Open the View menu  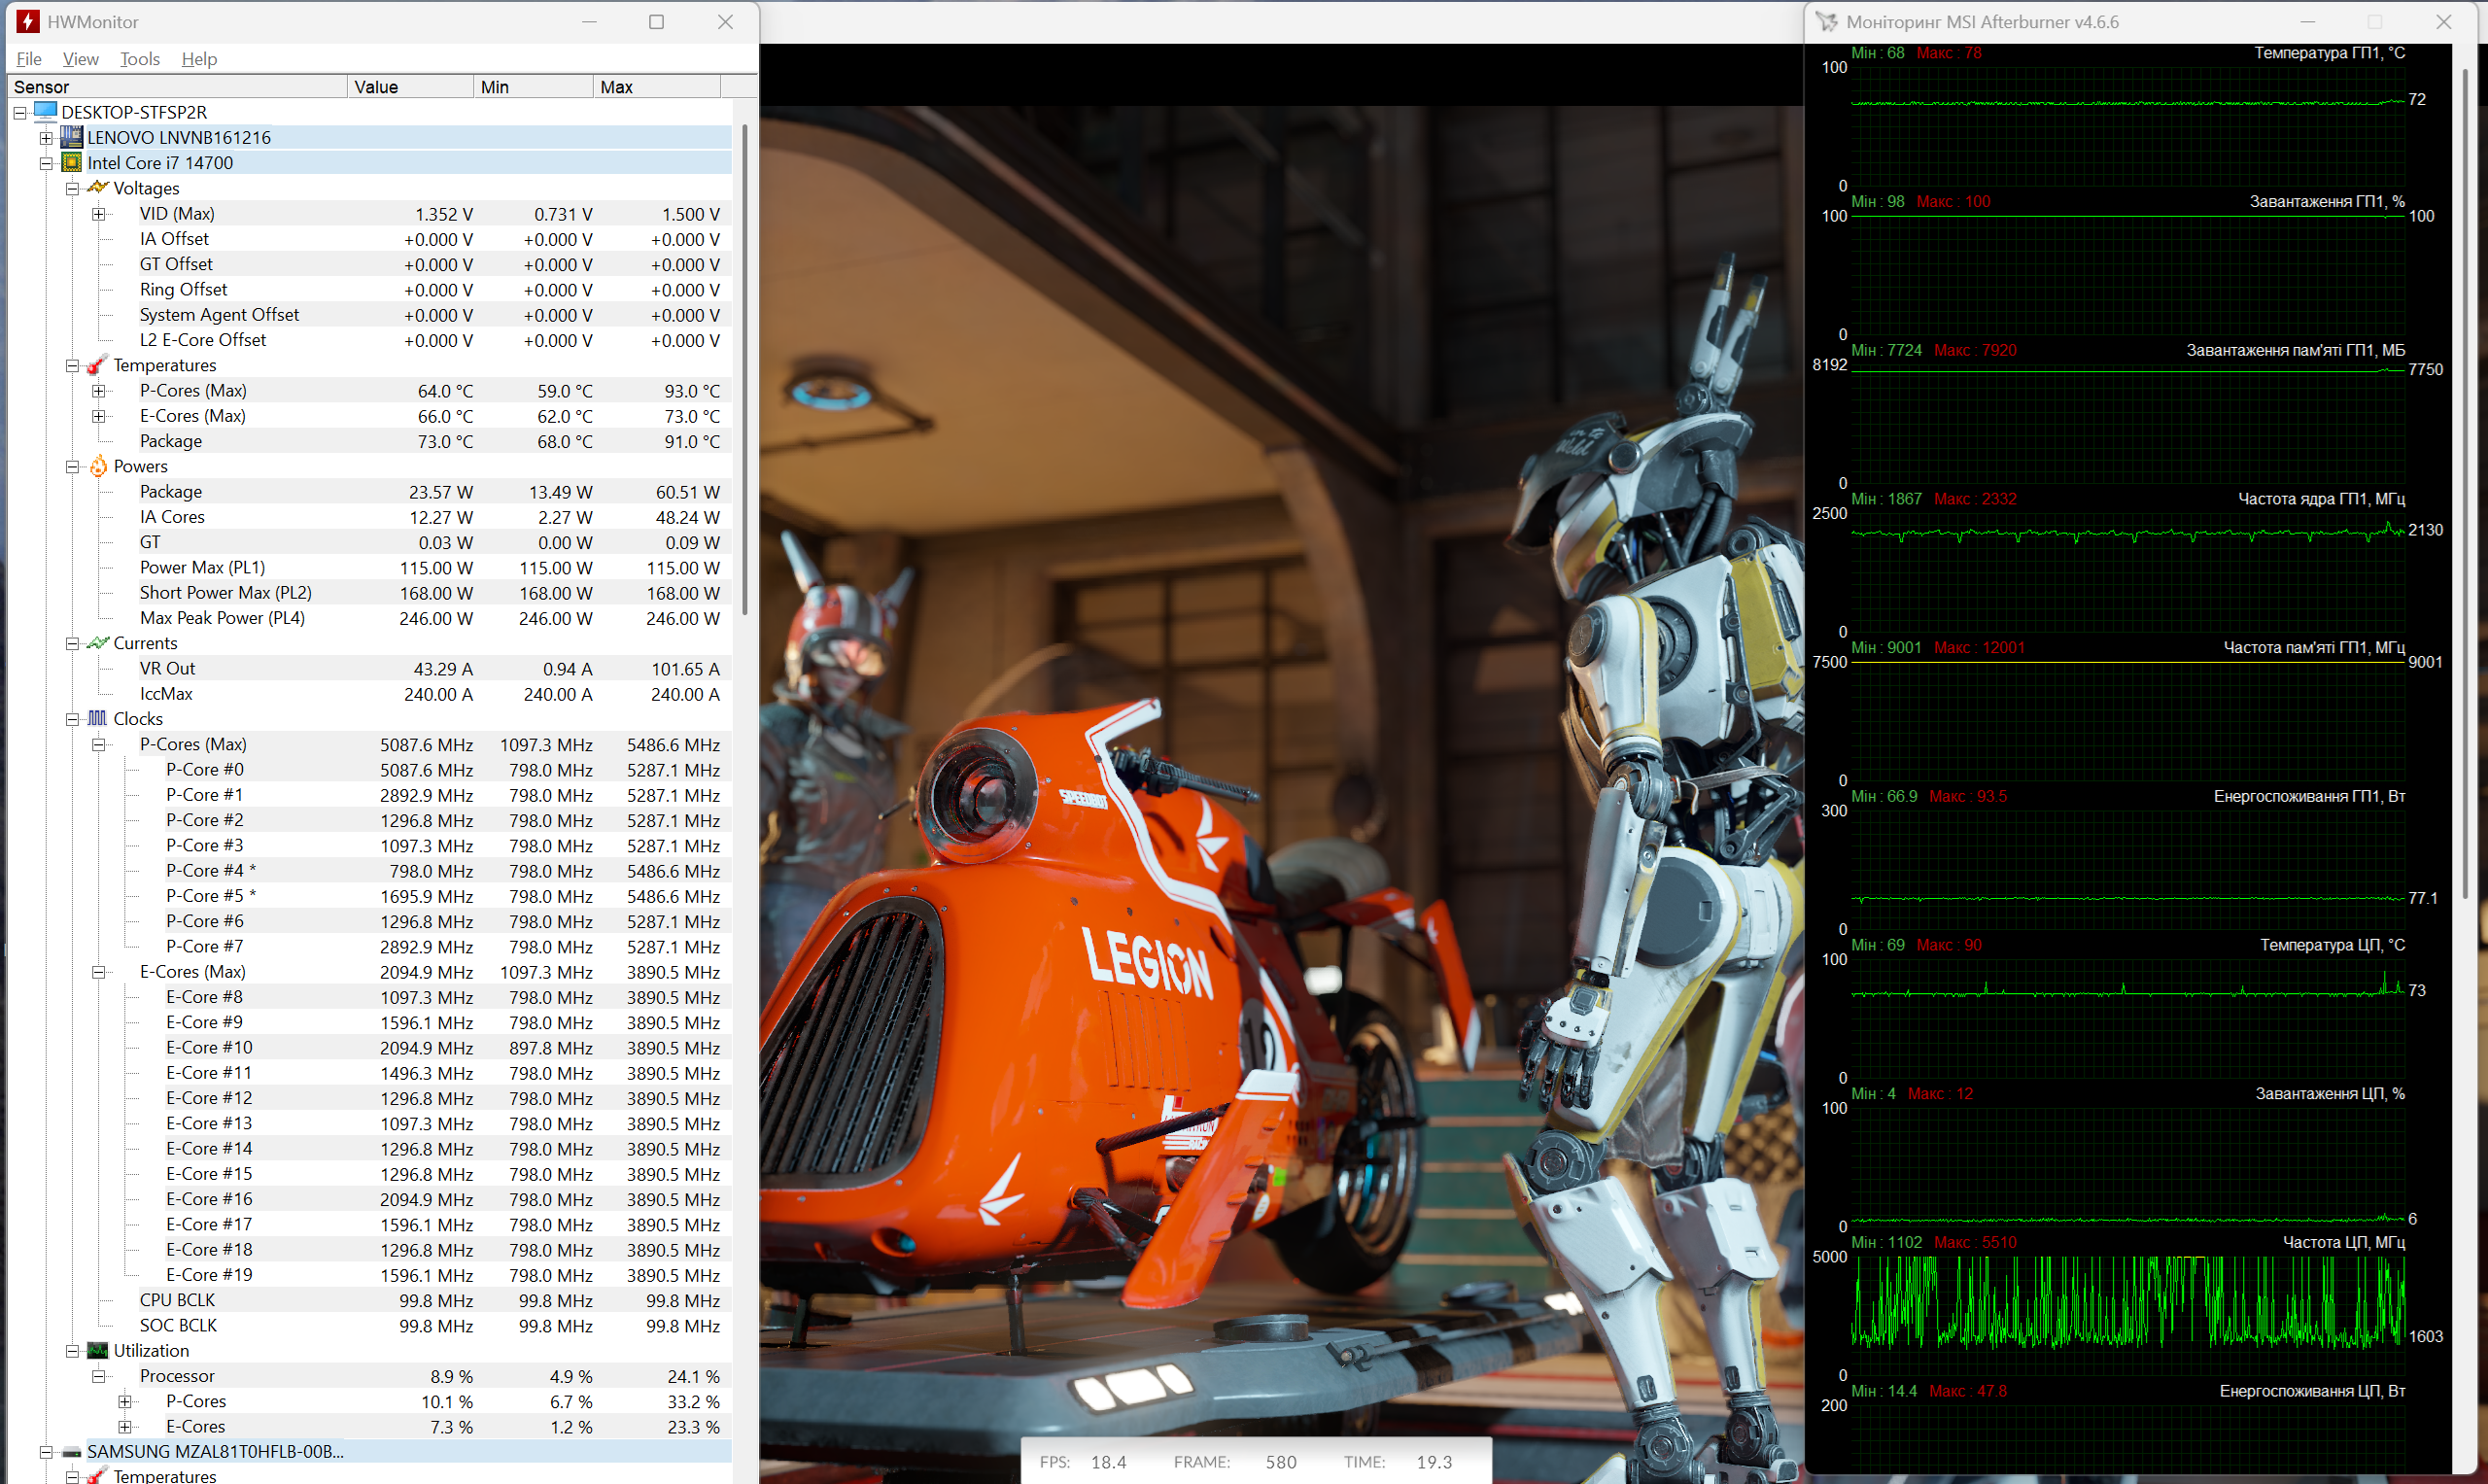point(80,59)
